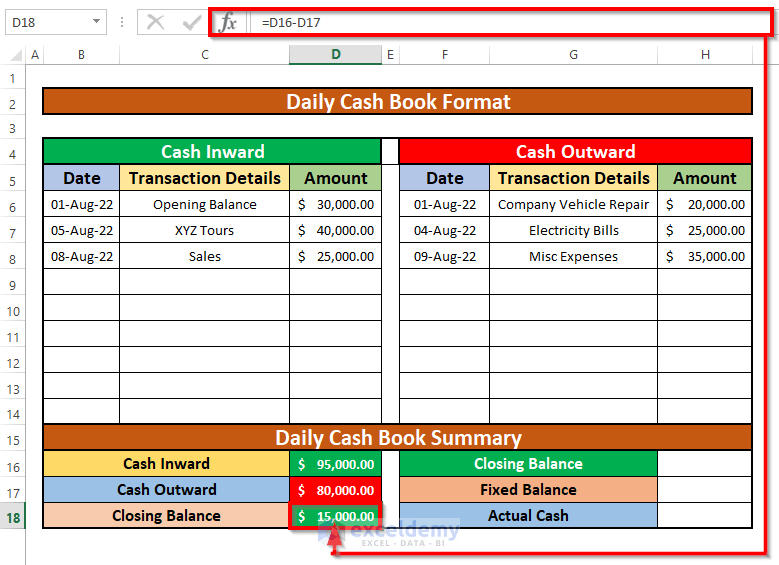Click the Cash Inward Date column heading
Image resolution: width=779 pixels, height=565 pixels.
point(81,178)
